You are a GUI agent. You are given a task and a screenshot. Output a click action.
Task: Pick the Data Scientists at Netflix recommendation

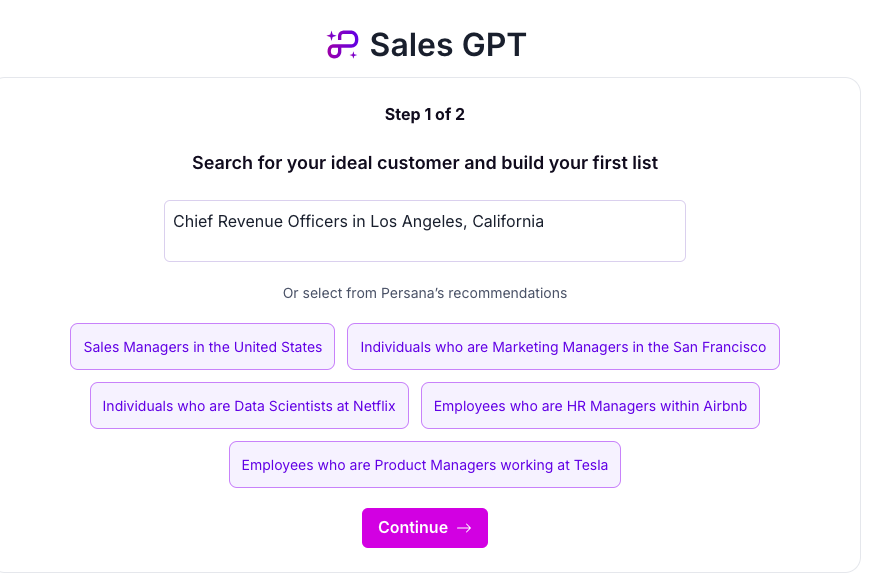[249, 406]
